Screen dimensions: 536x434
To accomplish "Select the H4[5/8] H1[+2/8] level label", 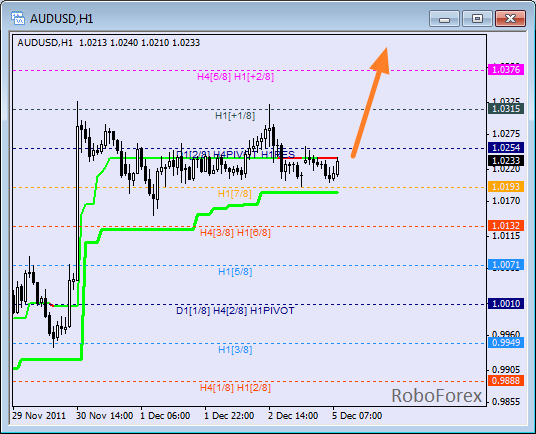I will (x=236, y=77).
